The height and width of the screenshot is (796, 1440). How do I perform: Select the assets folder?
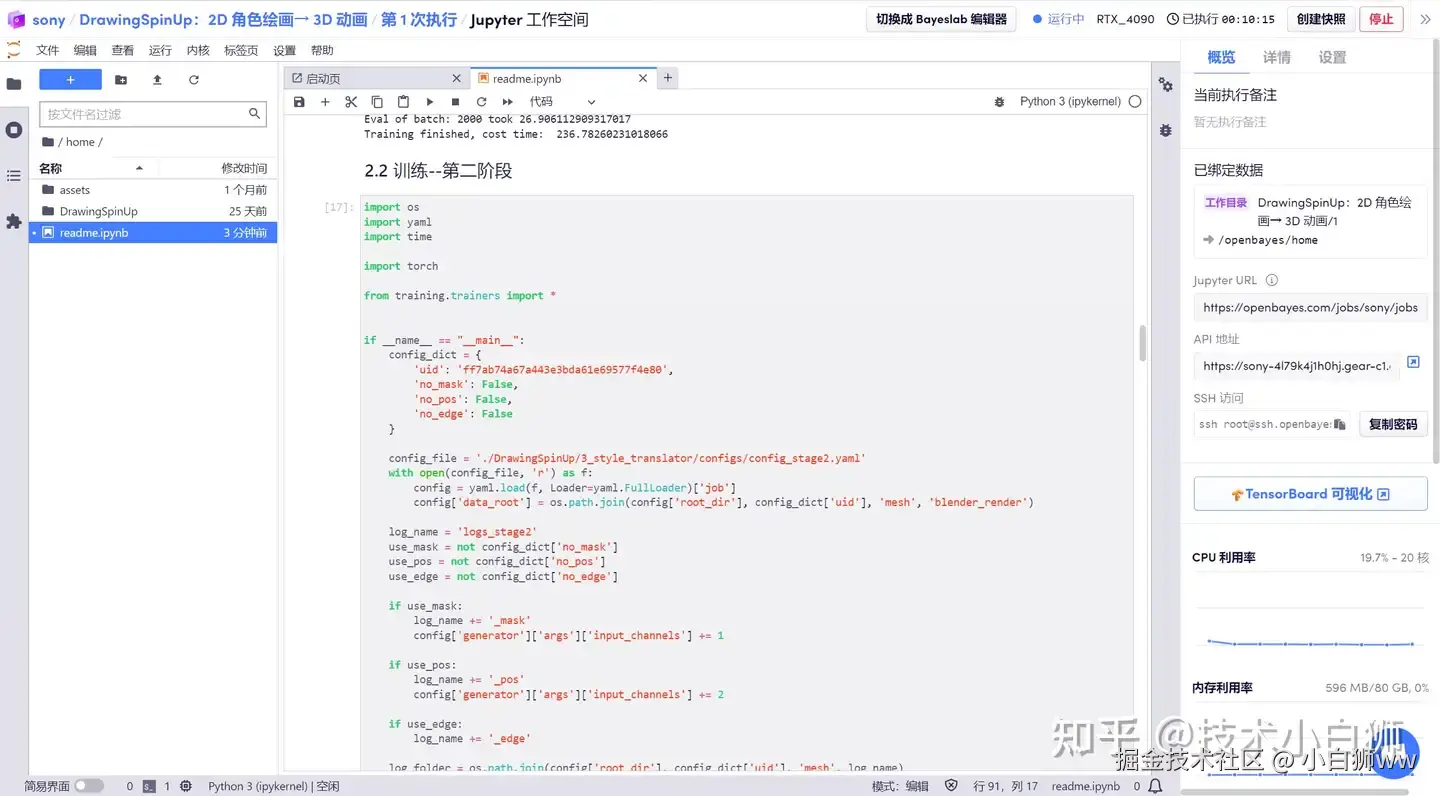[153, 190]
